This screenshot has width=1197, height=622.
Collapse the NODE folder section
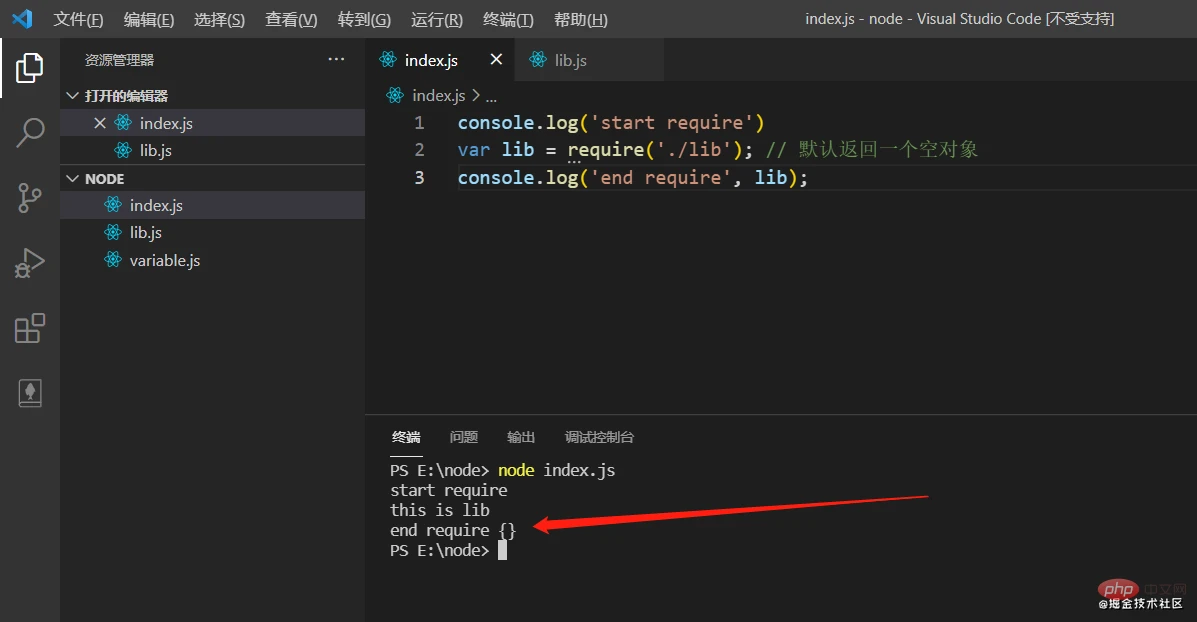pos(73,179)
